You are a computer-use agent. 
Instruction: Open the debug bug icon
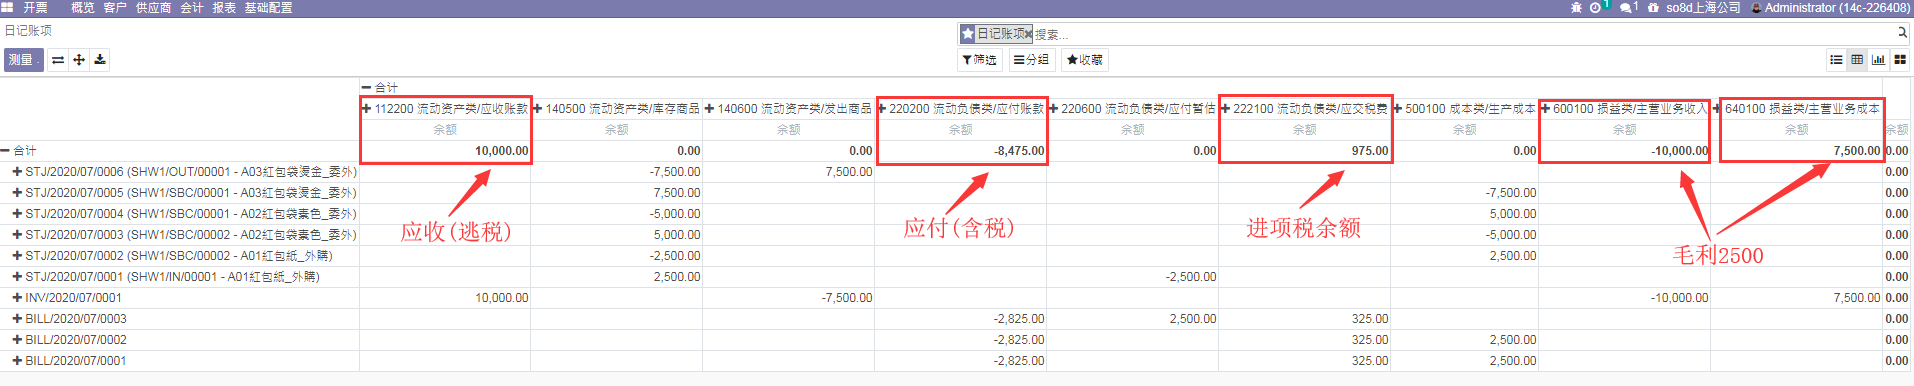pos(1576,7)
